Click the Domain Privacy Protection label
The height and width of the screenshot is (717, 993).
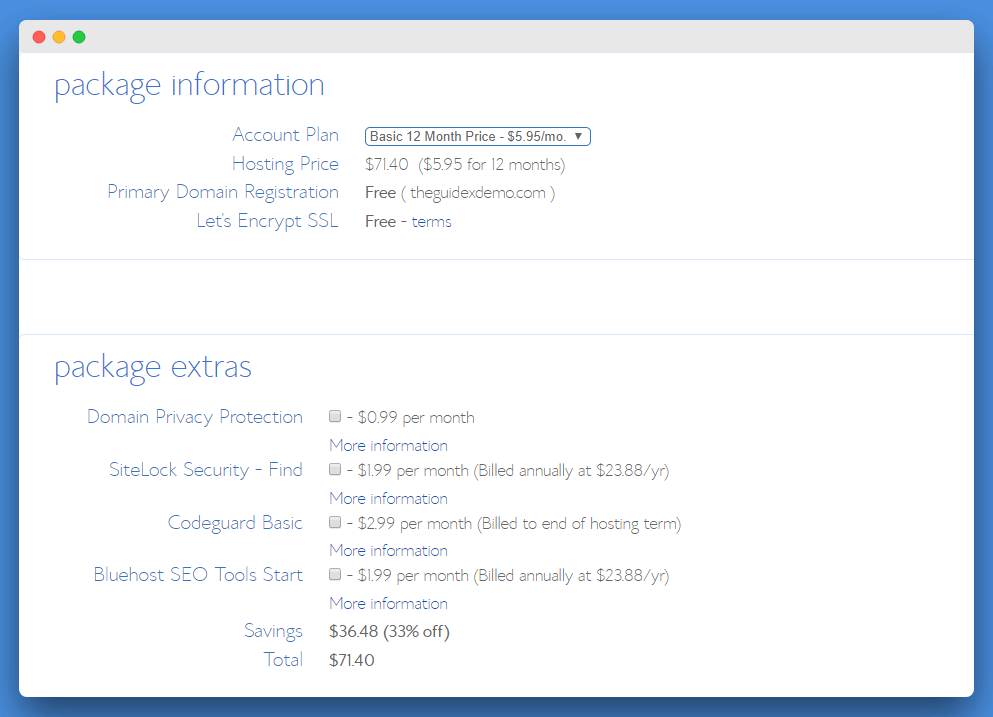point(195,417)
